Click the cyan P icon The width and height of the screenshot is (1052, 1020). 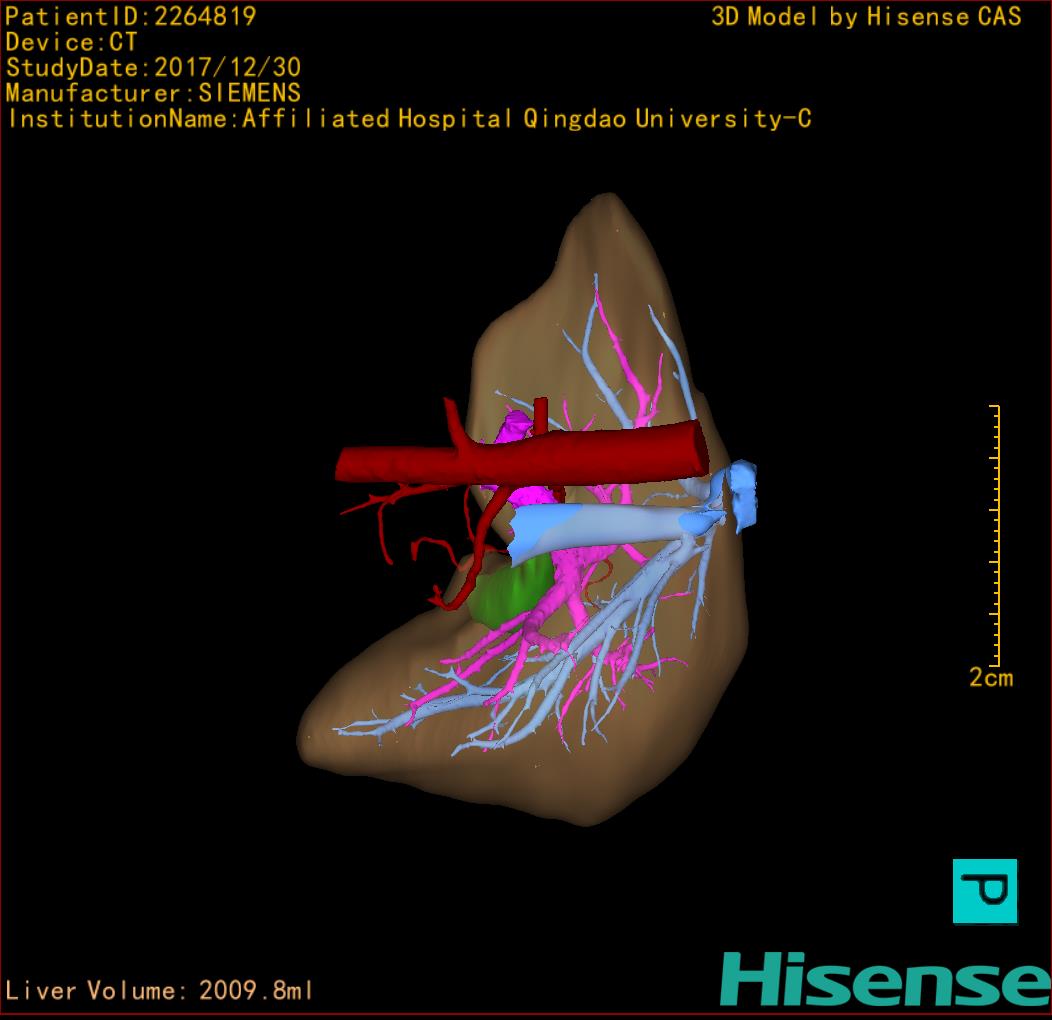point(985,891)
